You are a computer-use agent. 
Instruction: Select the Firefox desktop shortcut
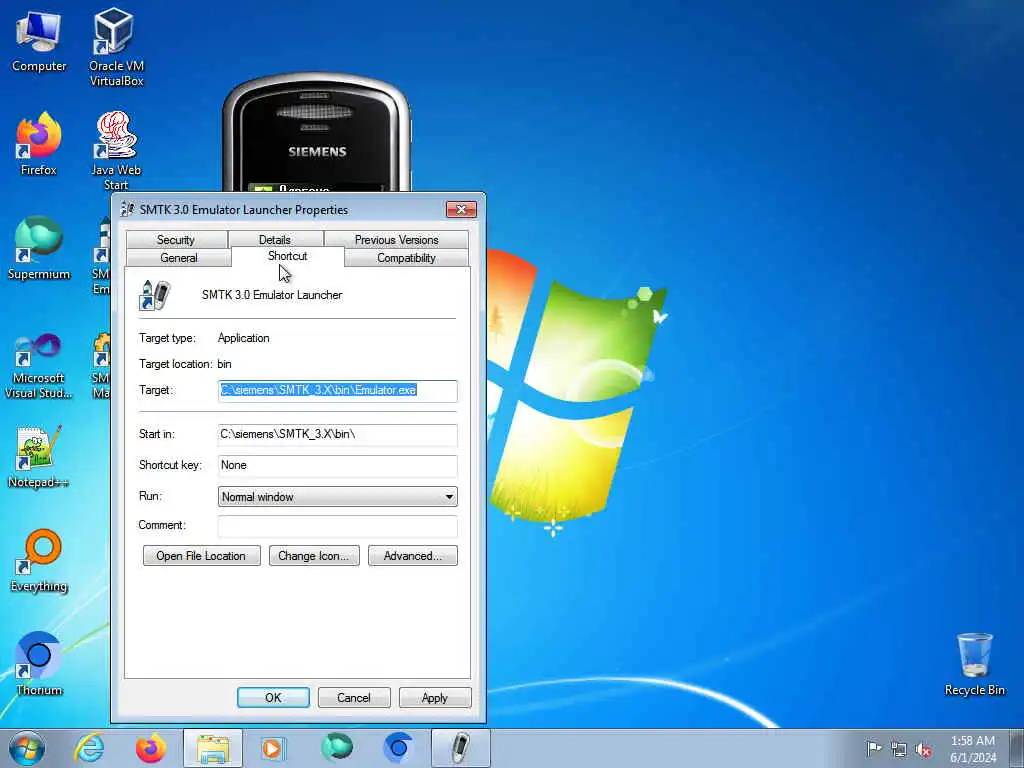click(x=39, y=144)
